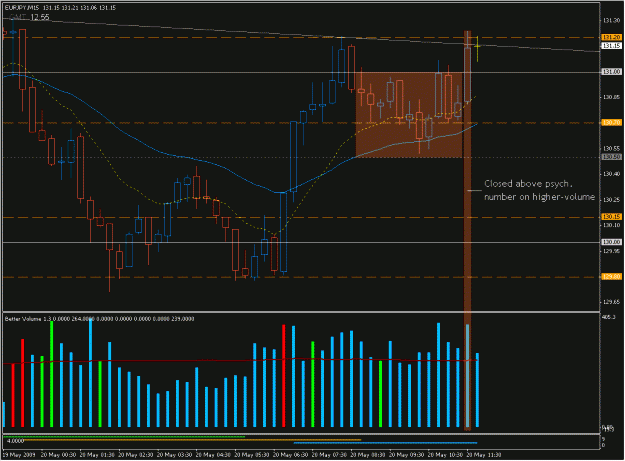625x461 pixels.
Task: Click the 405.3 volume scale value
Action: [x=609, y=317]
